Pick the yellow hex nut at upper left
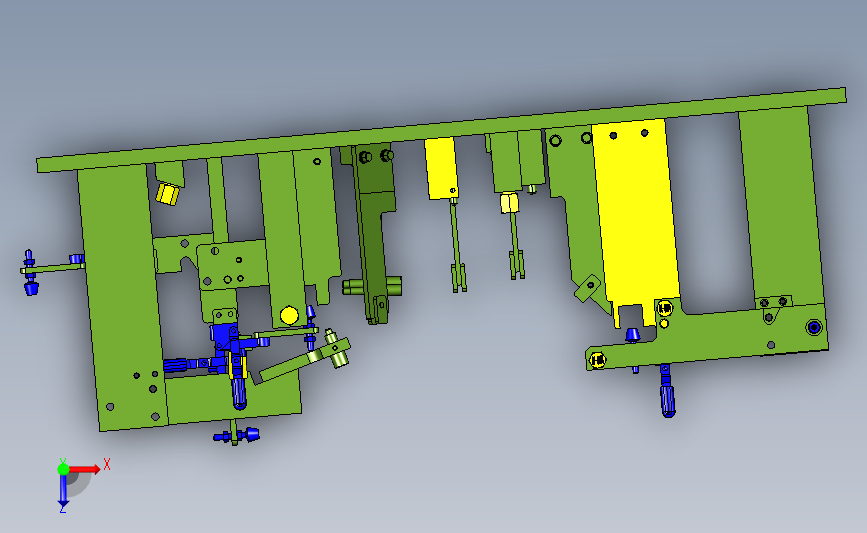 (x=167, y=194)
